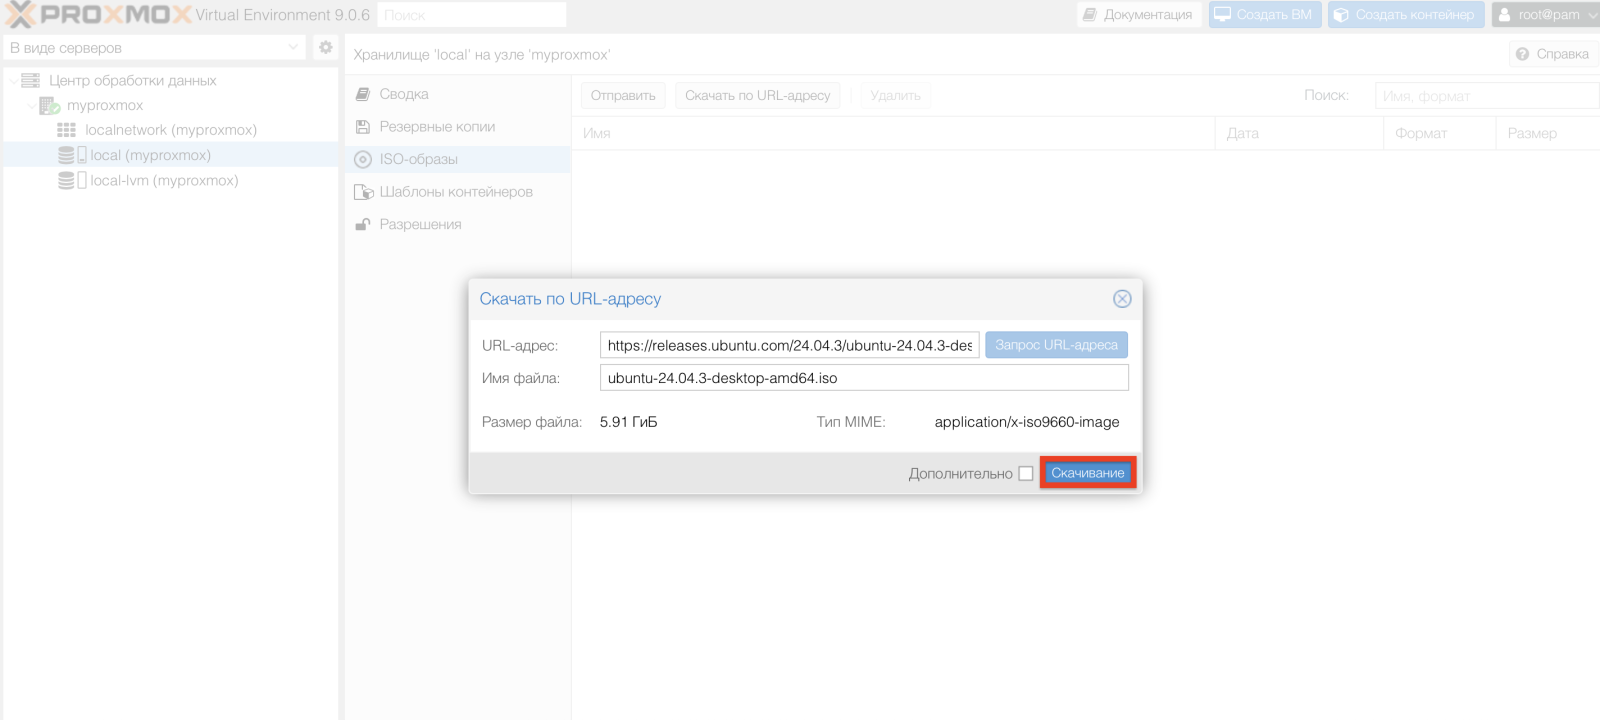The width and height of the screenshot is (1600, 720).
Task: Click the Документация button
Action: coord(1138,15)
